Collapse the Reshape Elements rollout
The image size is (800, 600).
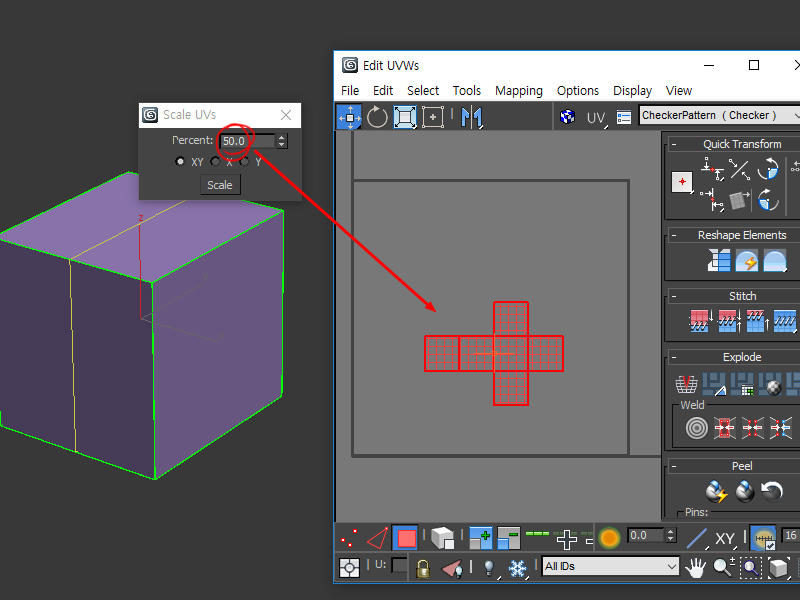[x=674, y=236]
